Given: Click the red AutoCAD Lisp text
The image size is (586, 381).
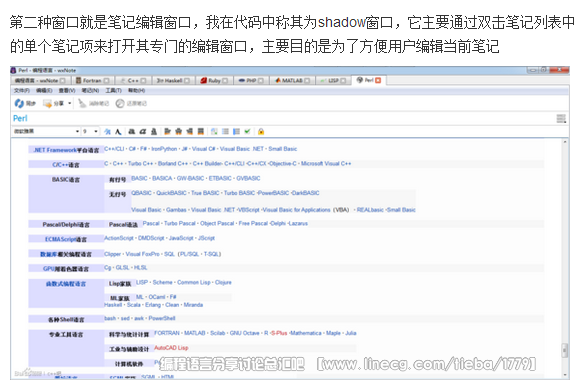Looking at the screenshot, I should [x=171, y=348].
